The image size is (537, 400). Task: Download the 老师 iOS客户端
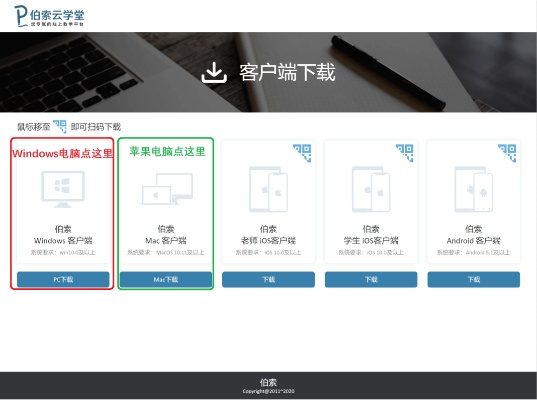268,279
